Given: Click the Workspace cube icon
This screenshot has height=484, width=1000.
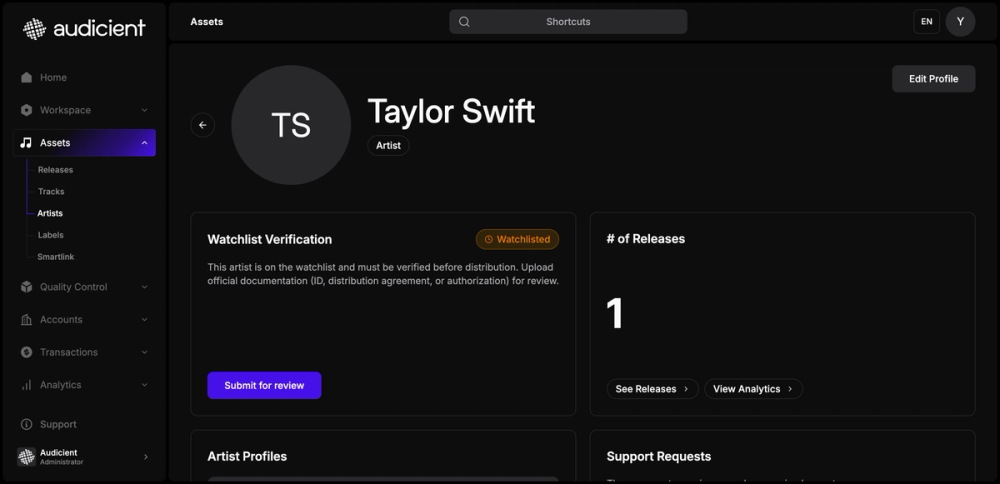Looking at the screenshot, I should tap(26, 110).
